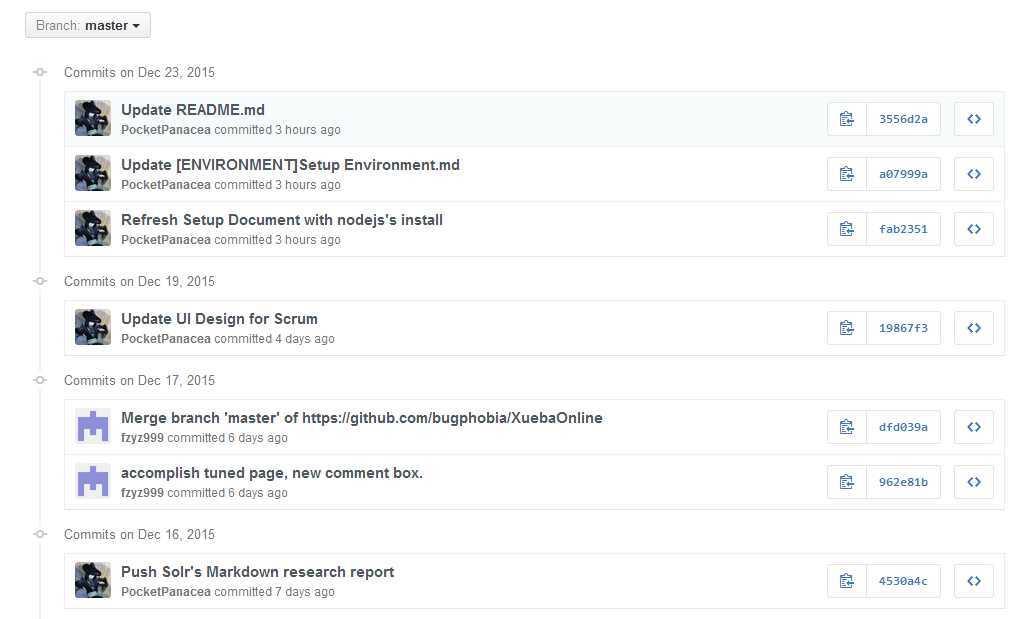Open the dfd039a commit hash link
The width and height of the screenshot is (1035, 619).
coord(903,427)
